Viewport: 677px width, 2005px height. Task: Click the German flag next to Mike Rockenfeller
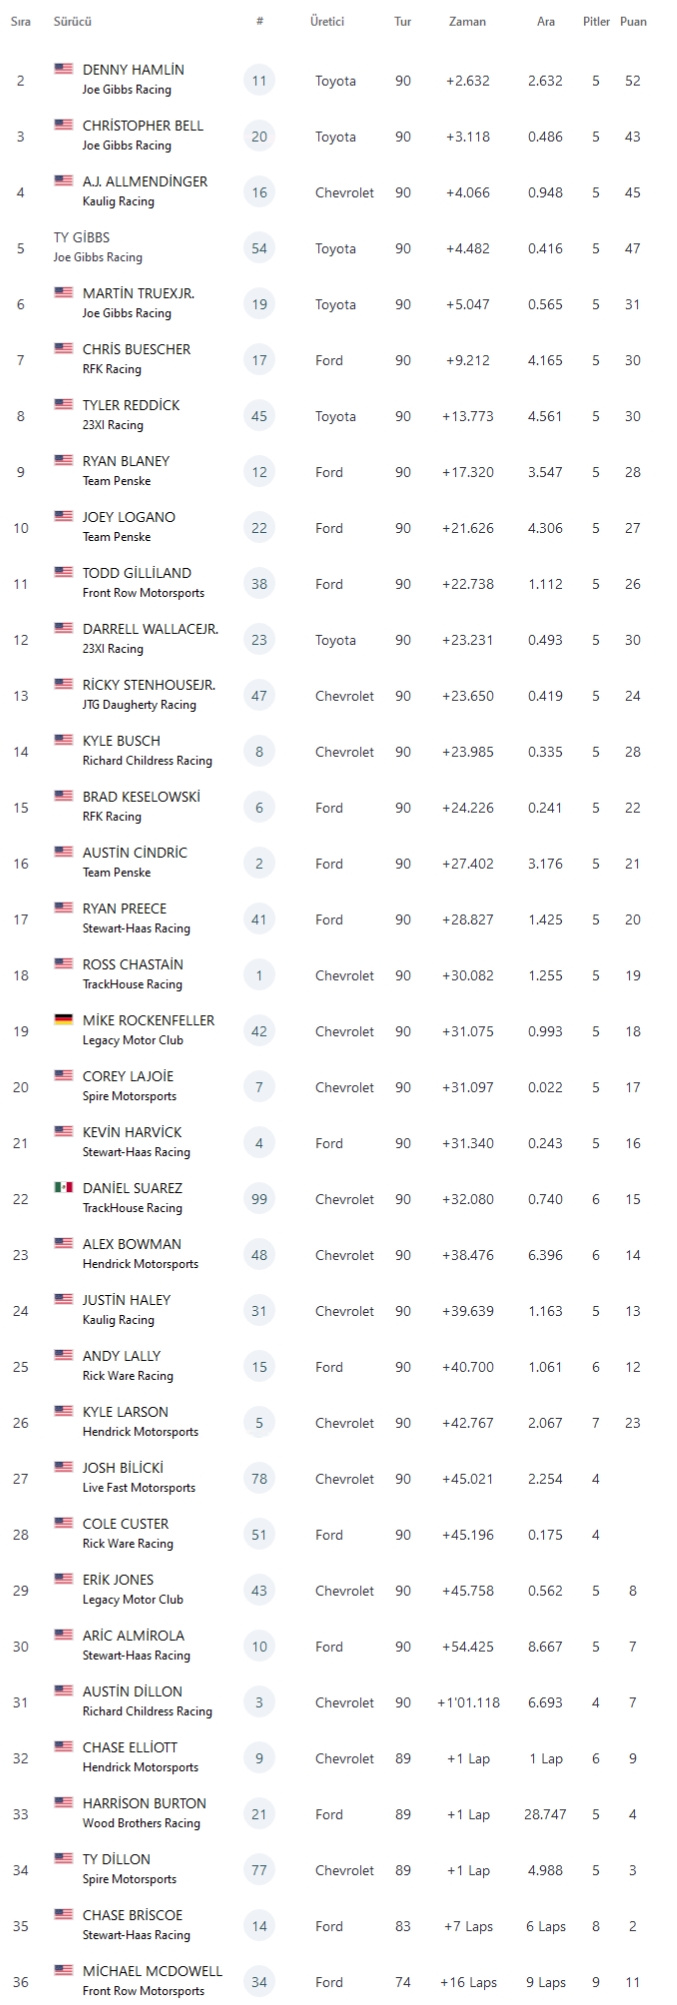pyautogui.click(x=64, y=1020)
